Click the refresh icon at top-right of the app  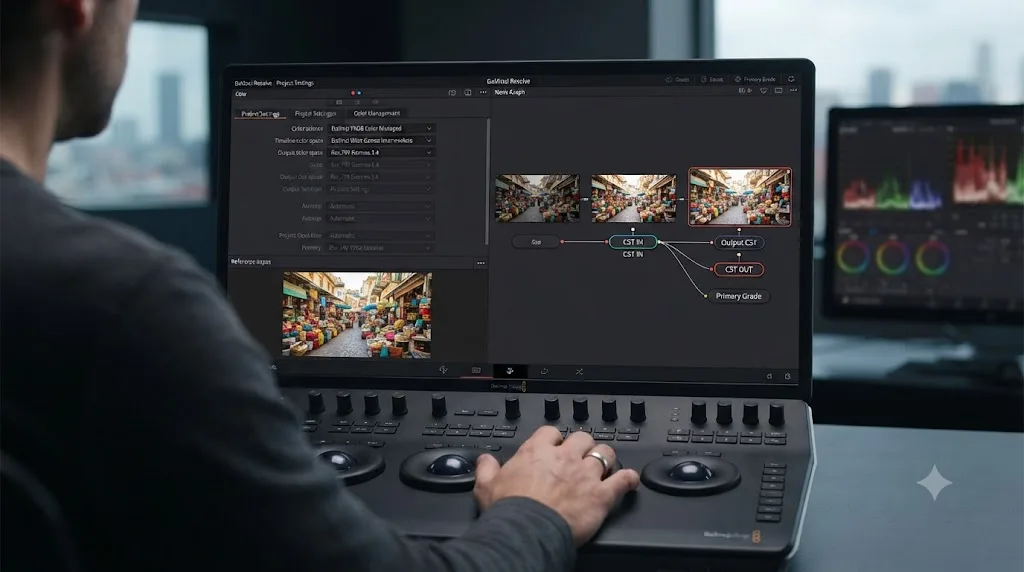[791, 79]
